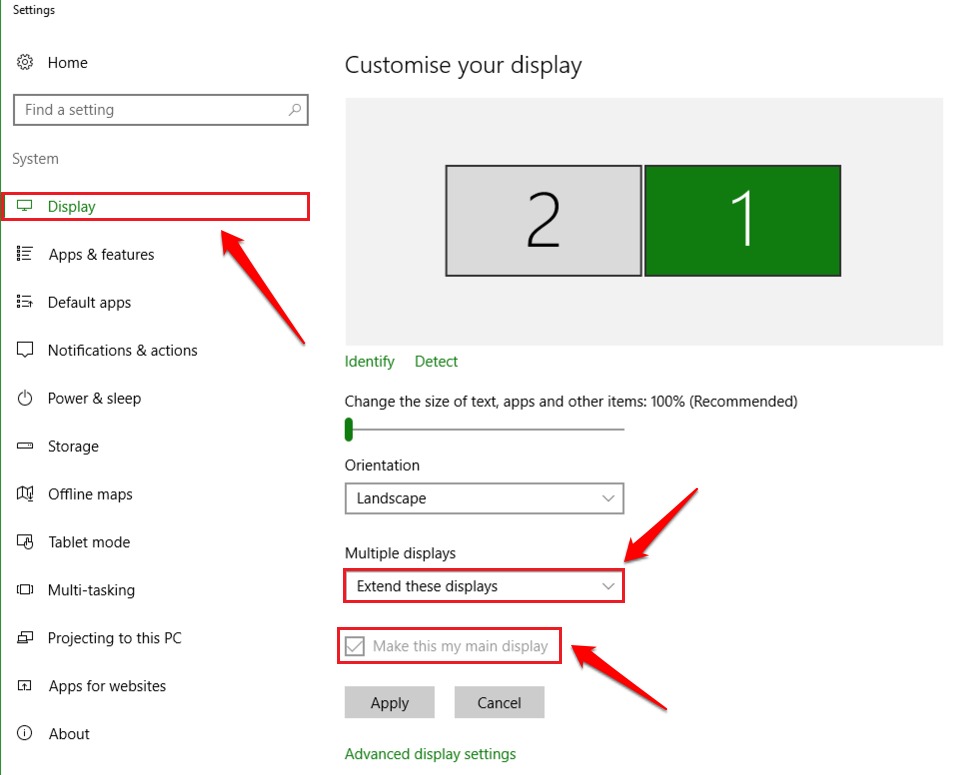
Task: Click the Notifications & actions speech-bubble icon
Action: coord(25,350)
